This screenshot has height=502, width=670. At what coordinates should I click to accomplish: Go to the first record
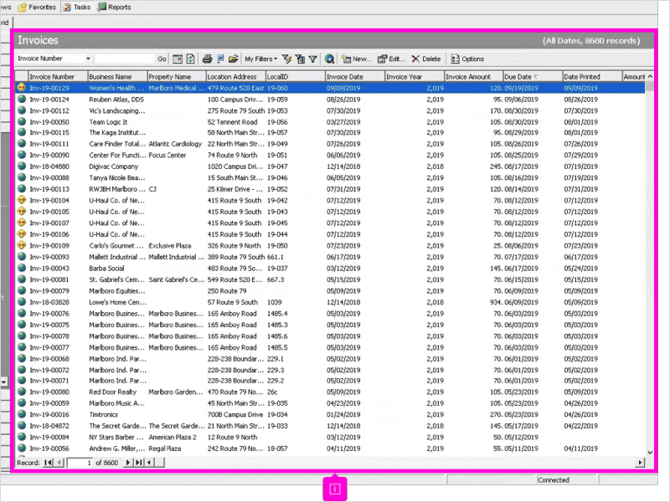48,462
